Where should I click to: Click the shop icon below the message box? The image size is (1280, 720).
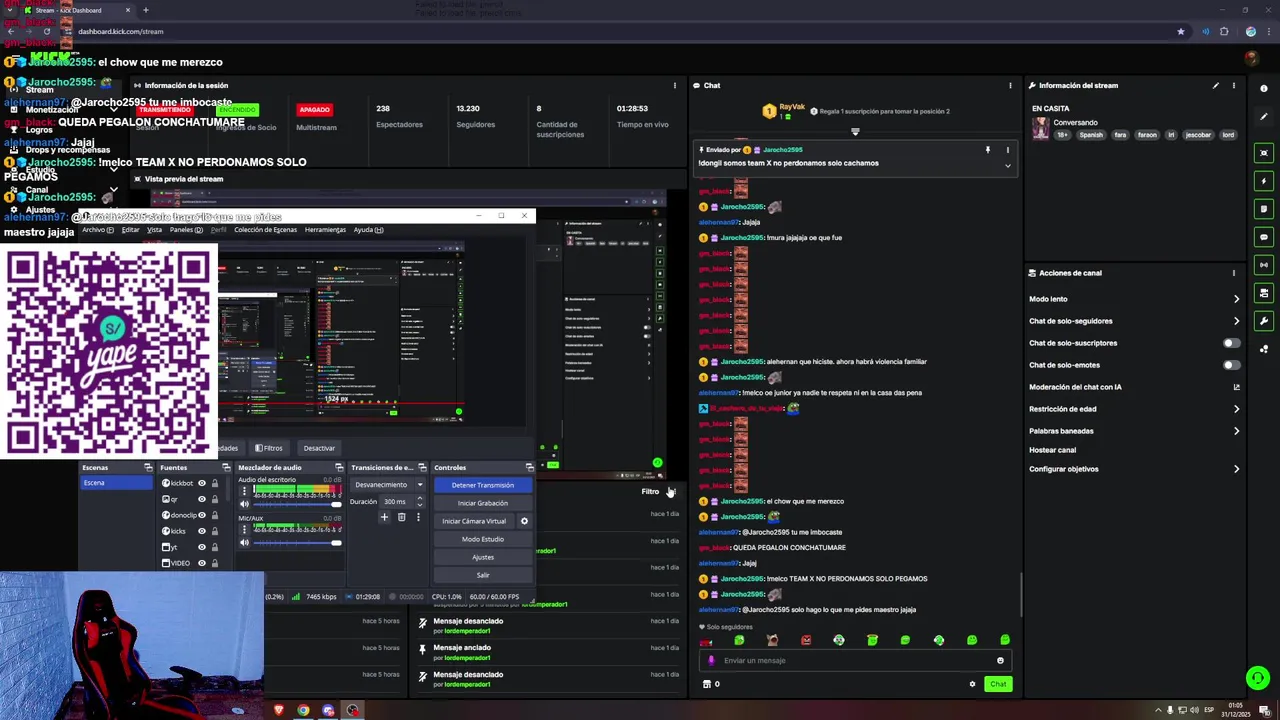coord(707,684)
